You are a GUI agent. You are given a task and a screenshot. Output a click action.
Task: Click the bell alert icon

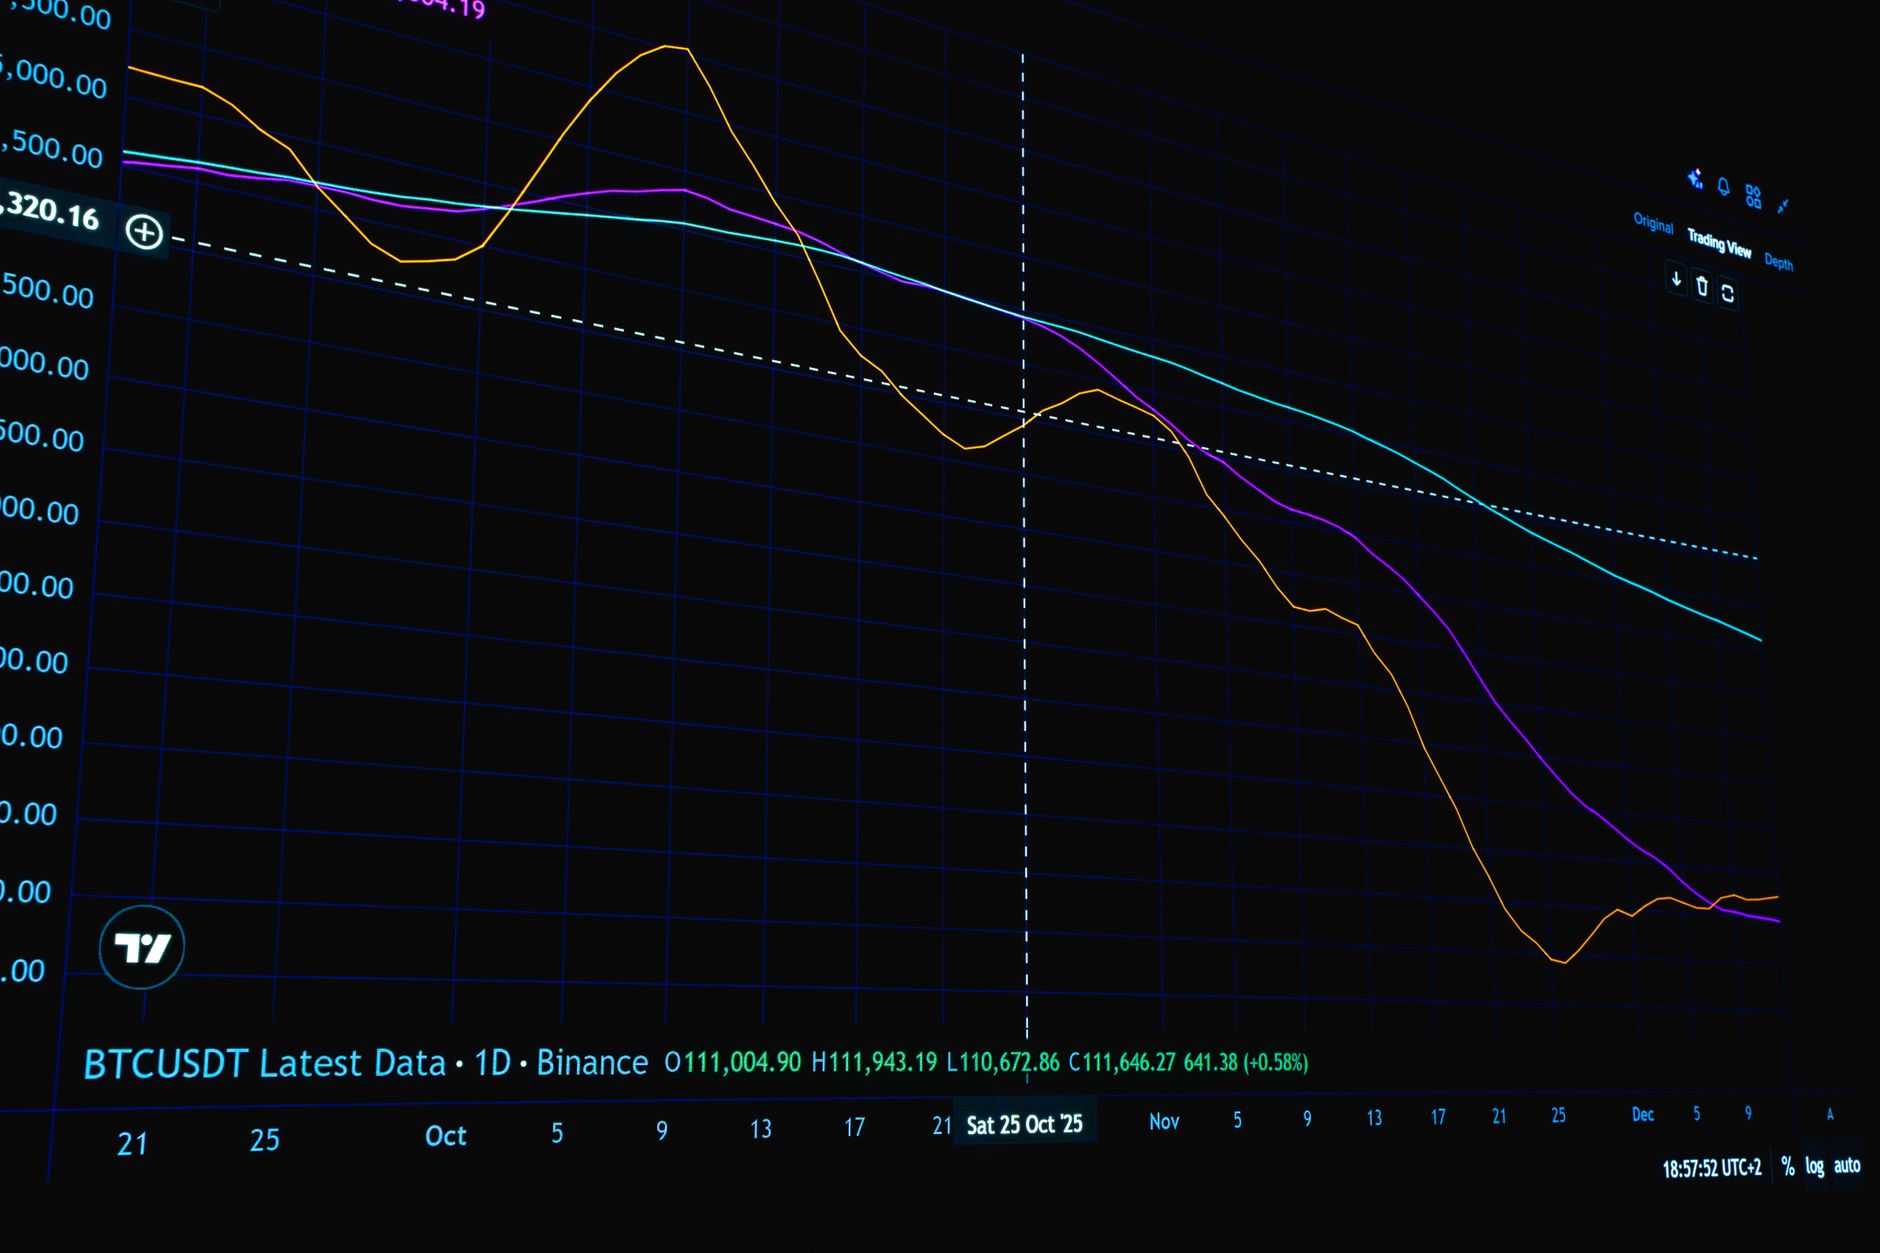[1723, 187]
